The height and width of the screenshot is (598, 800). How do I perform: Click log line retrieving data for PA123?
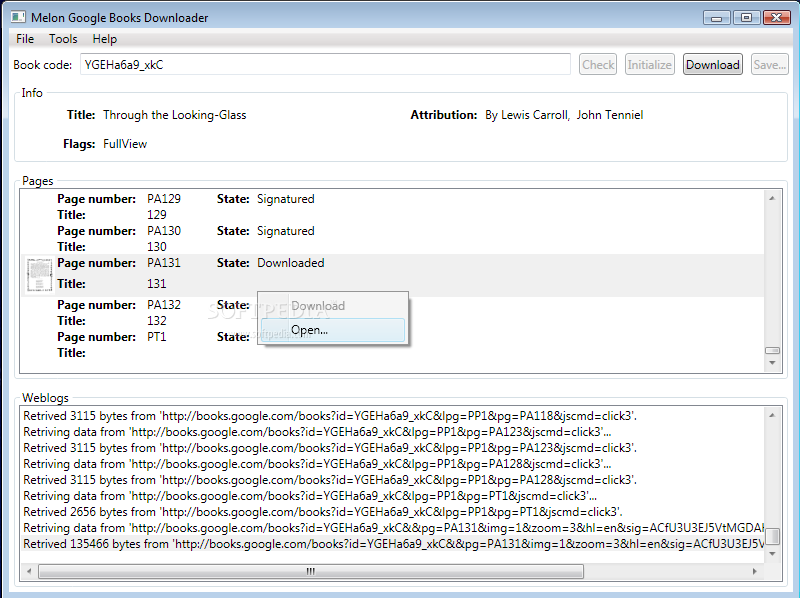point(317,432)
